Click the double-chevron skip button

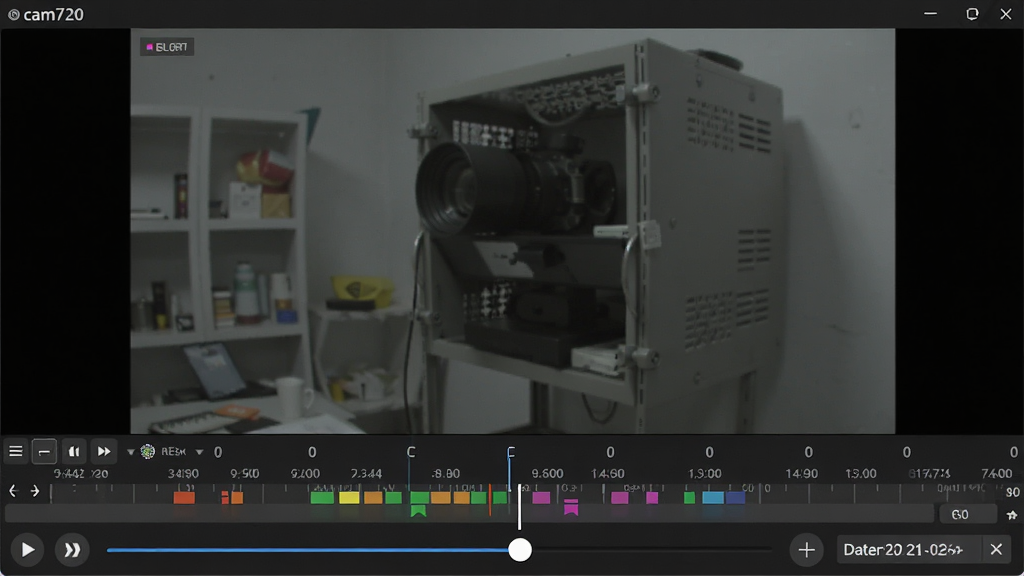click(72, 550)
